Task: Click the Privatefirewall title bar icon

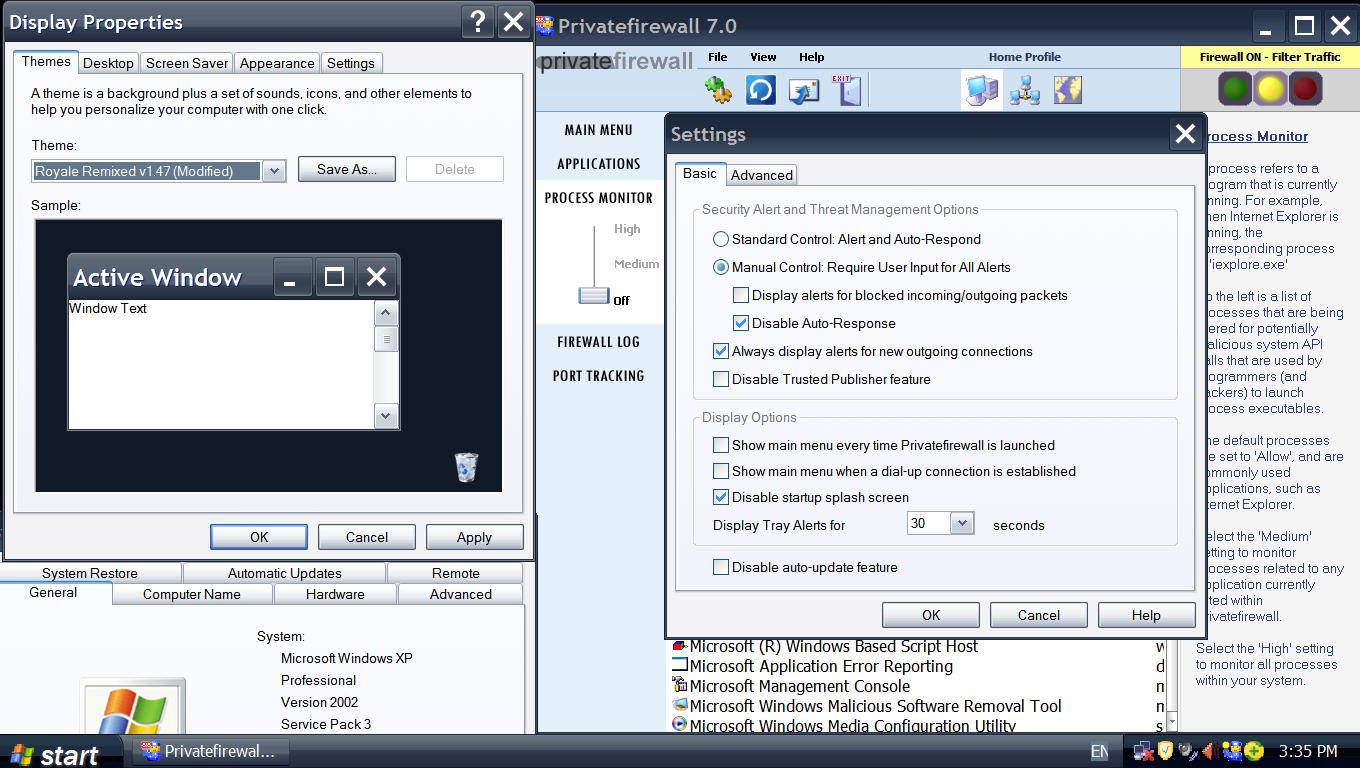Action: pos(545,26)
